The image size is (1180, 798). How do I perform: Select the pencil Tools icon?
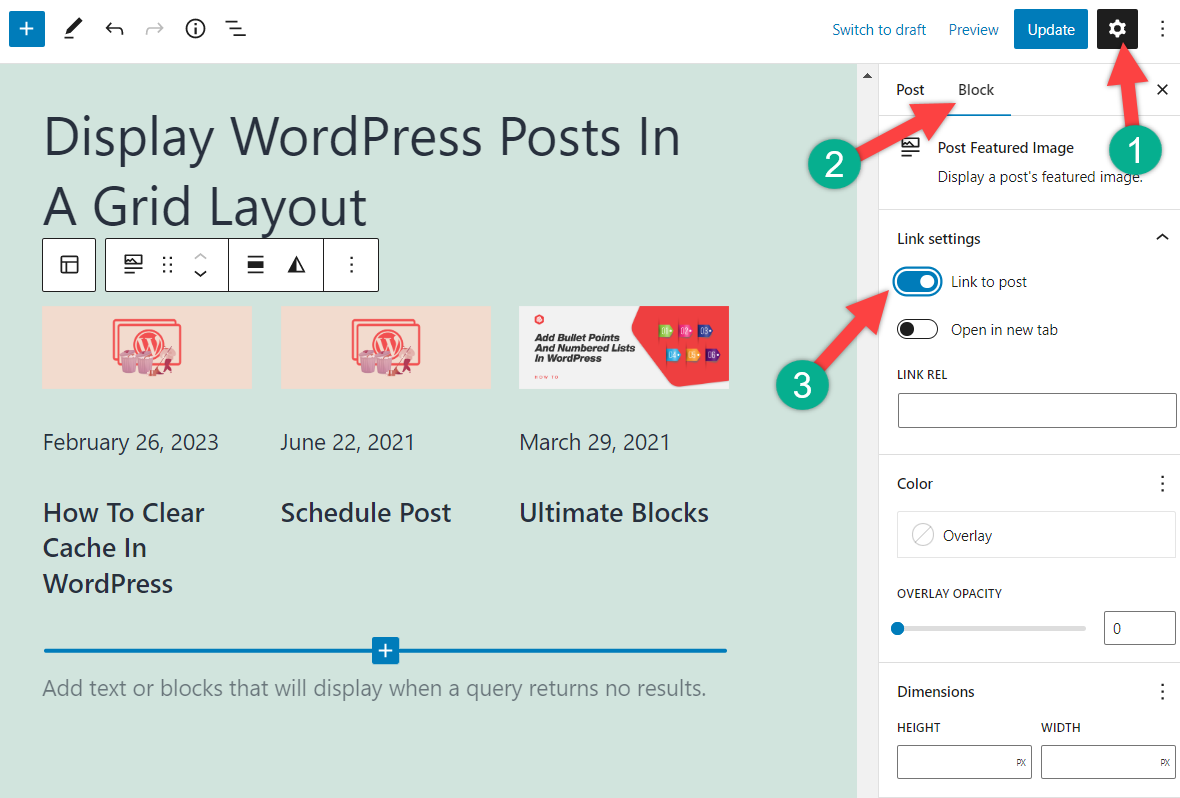72,28
